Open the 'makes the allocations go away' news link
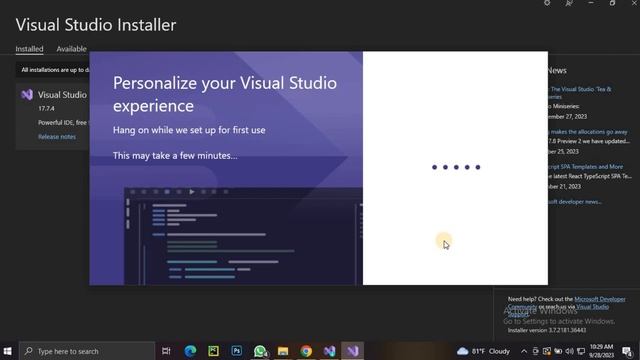The height and width of the screenshot is (360, 640). (x=589, y=132)
